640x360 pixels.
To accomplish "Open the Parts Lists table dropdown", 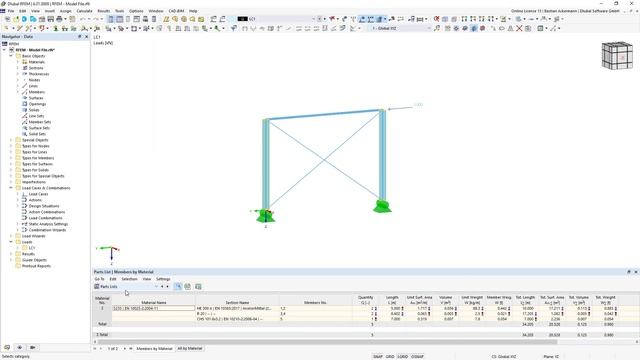I will coord(156,287).
